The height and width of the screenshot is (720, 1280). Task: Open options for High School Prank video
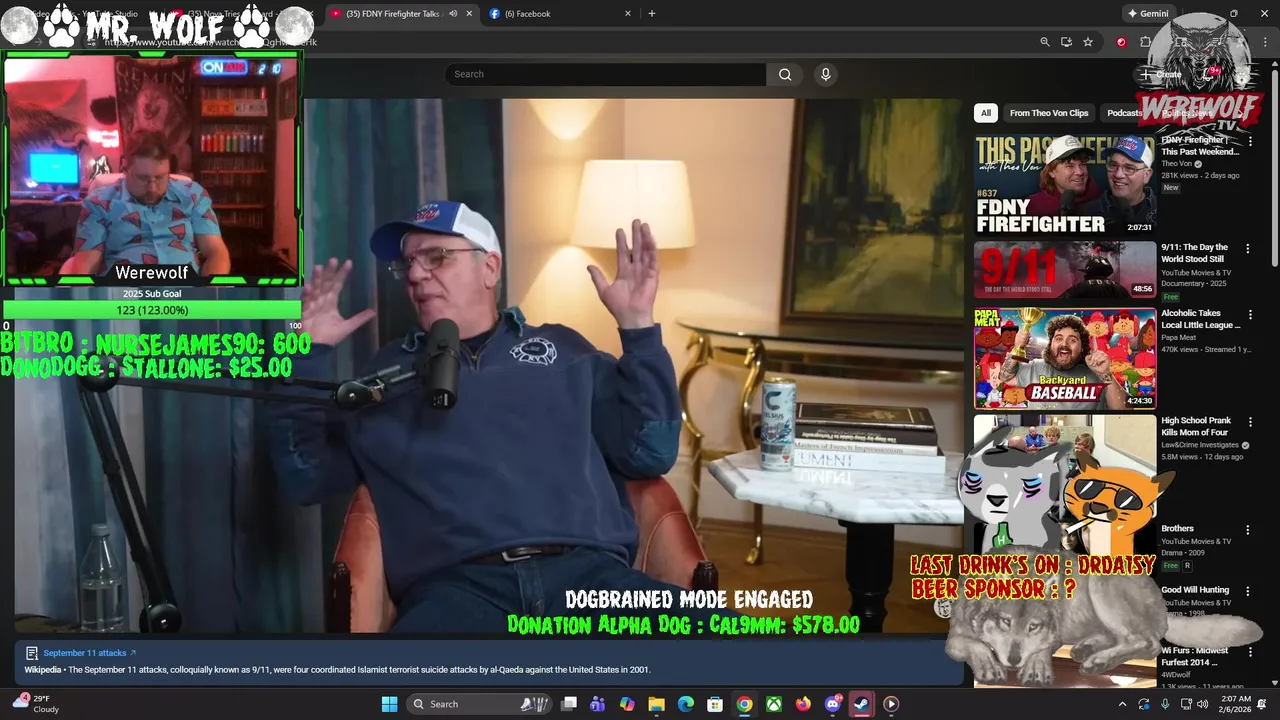tap(1248, 421)
